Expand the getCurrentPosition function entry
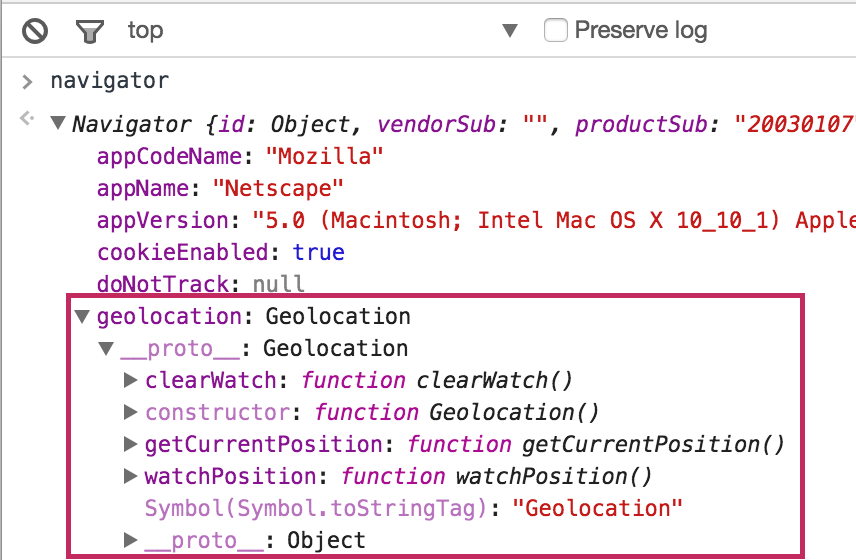856x560 pixels. 130,445
